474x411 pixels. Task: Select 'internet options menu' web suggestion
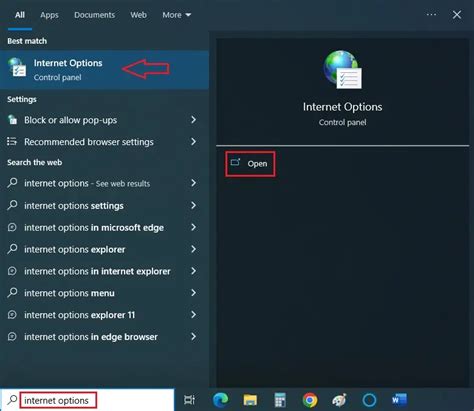pyautogui.click(x=104, y=293)
